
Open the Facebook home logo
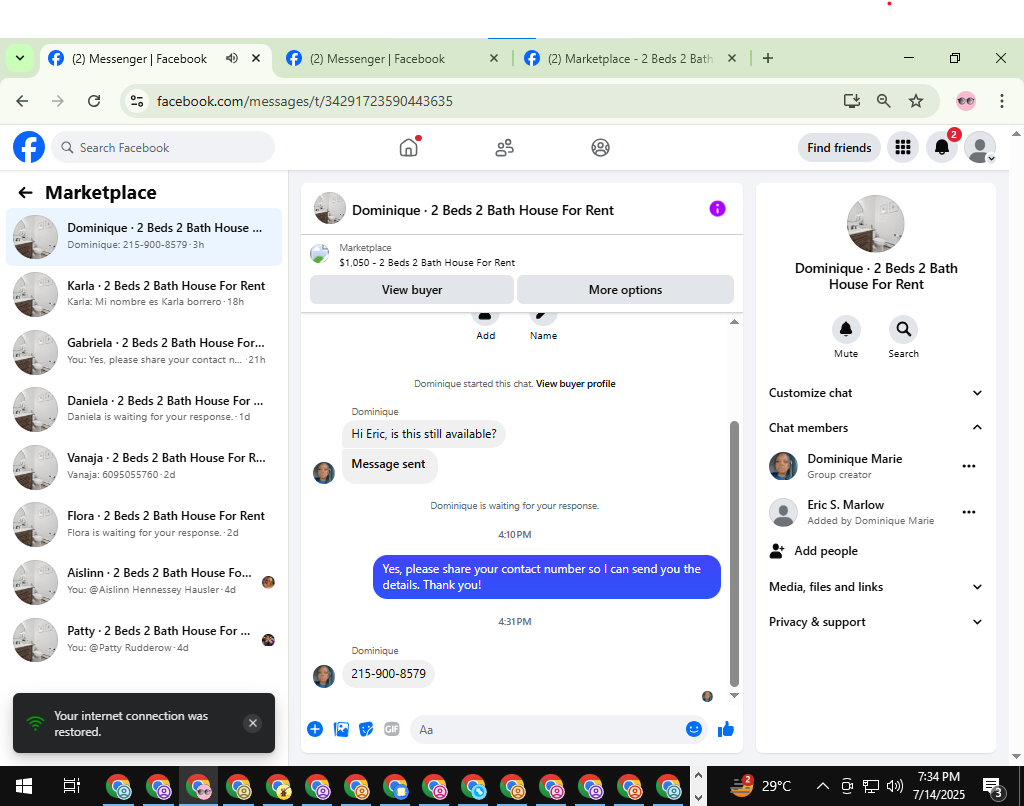[x=29, y=147]
